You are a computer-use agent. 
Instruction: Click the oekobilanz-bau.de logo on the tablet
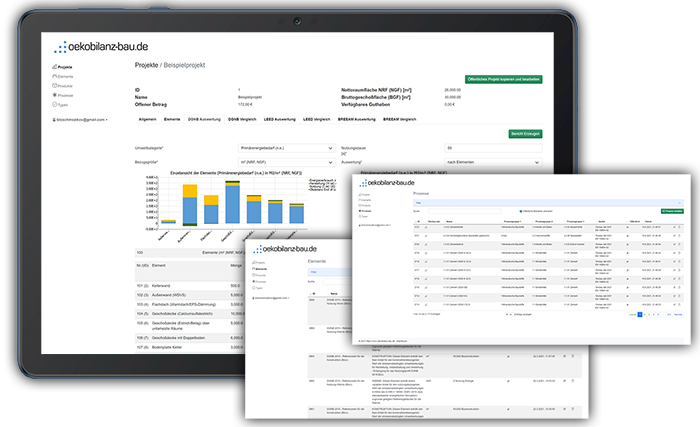101,46
